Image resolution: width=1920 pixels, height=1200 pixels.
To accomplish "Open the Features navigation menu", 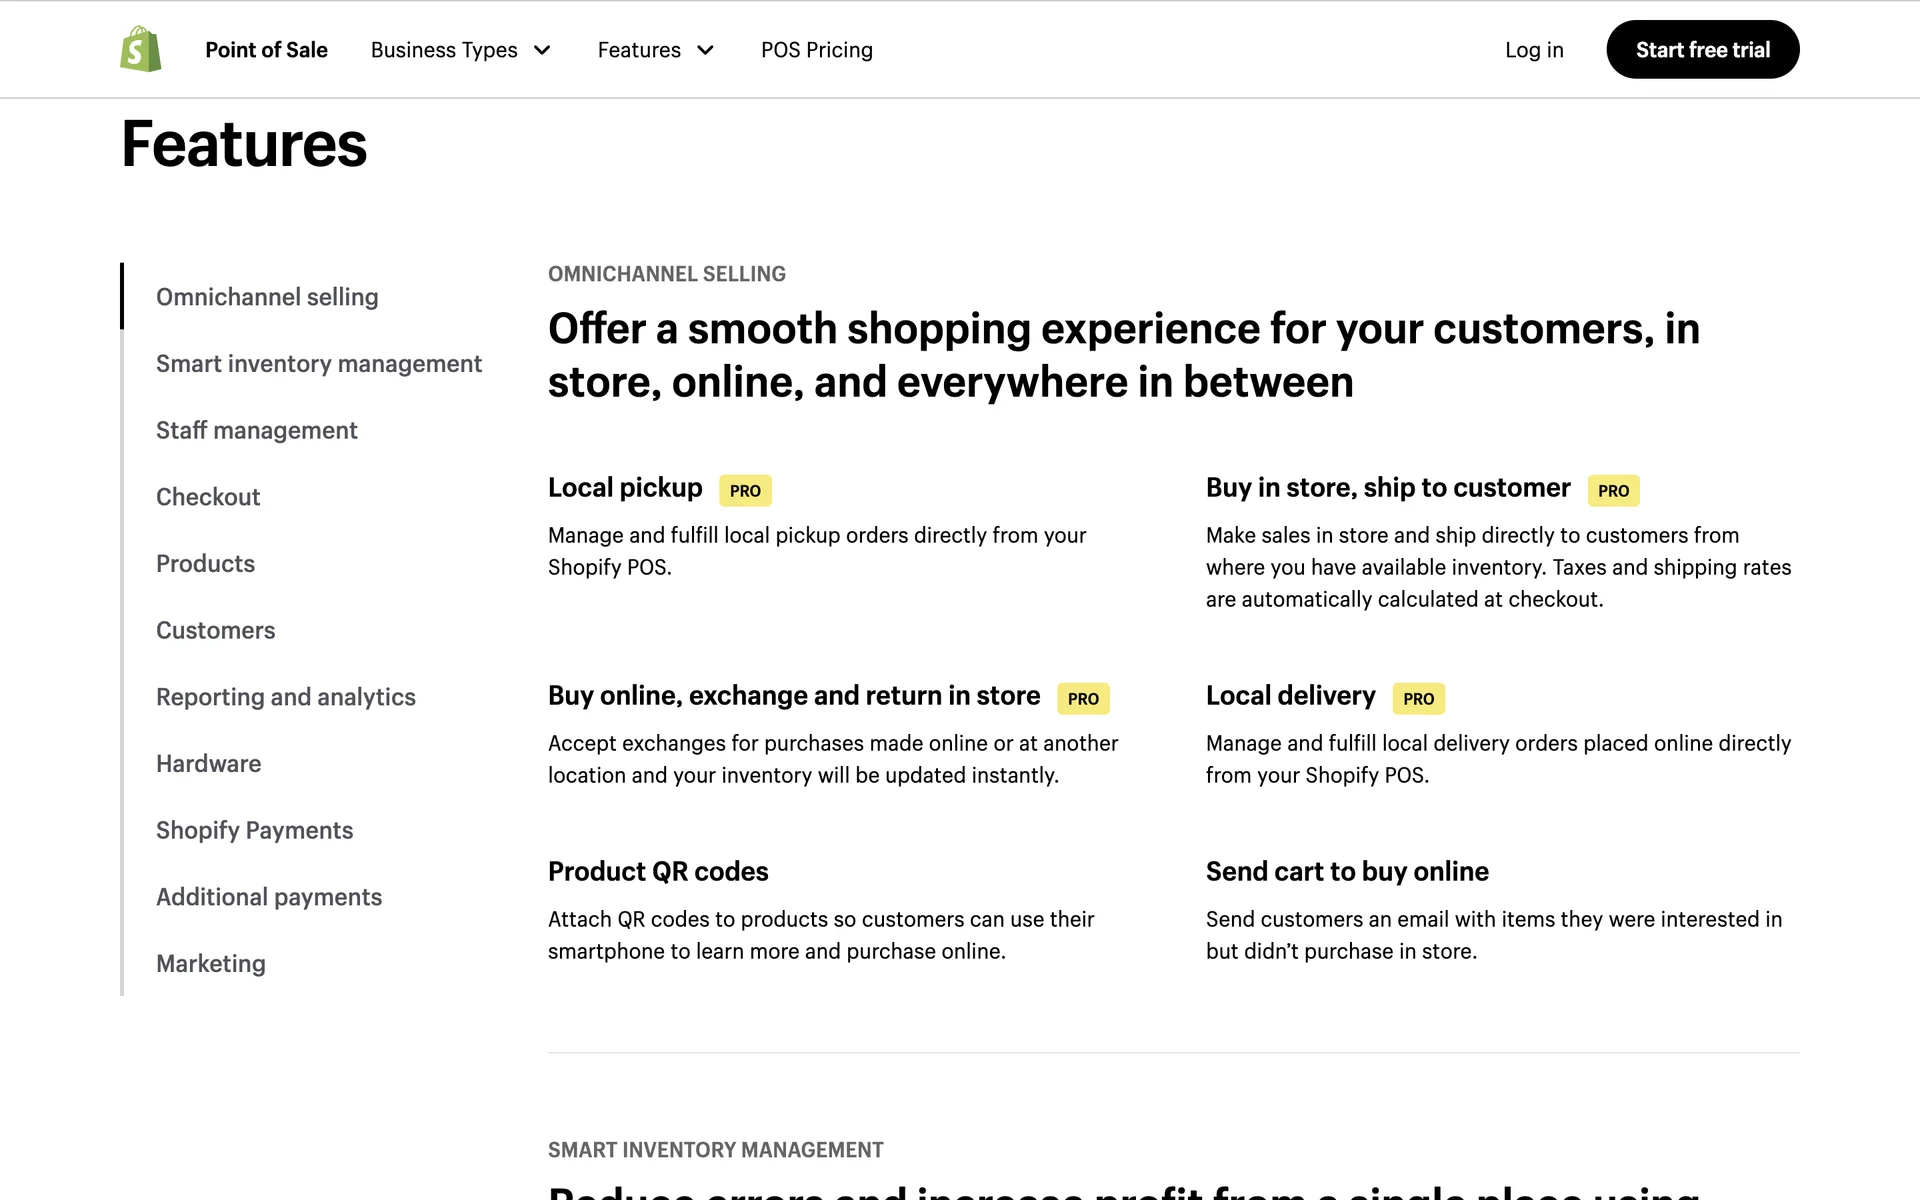I will point(639,50).
